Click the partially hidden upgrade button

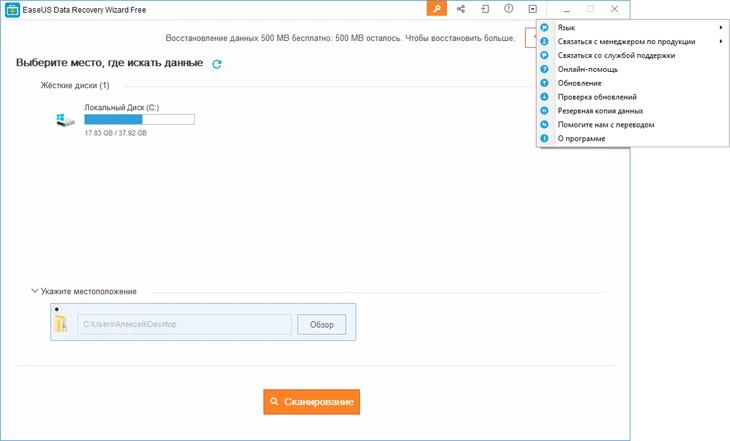point(531,38)
